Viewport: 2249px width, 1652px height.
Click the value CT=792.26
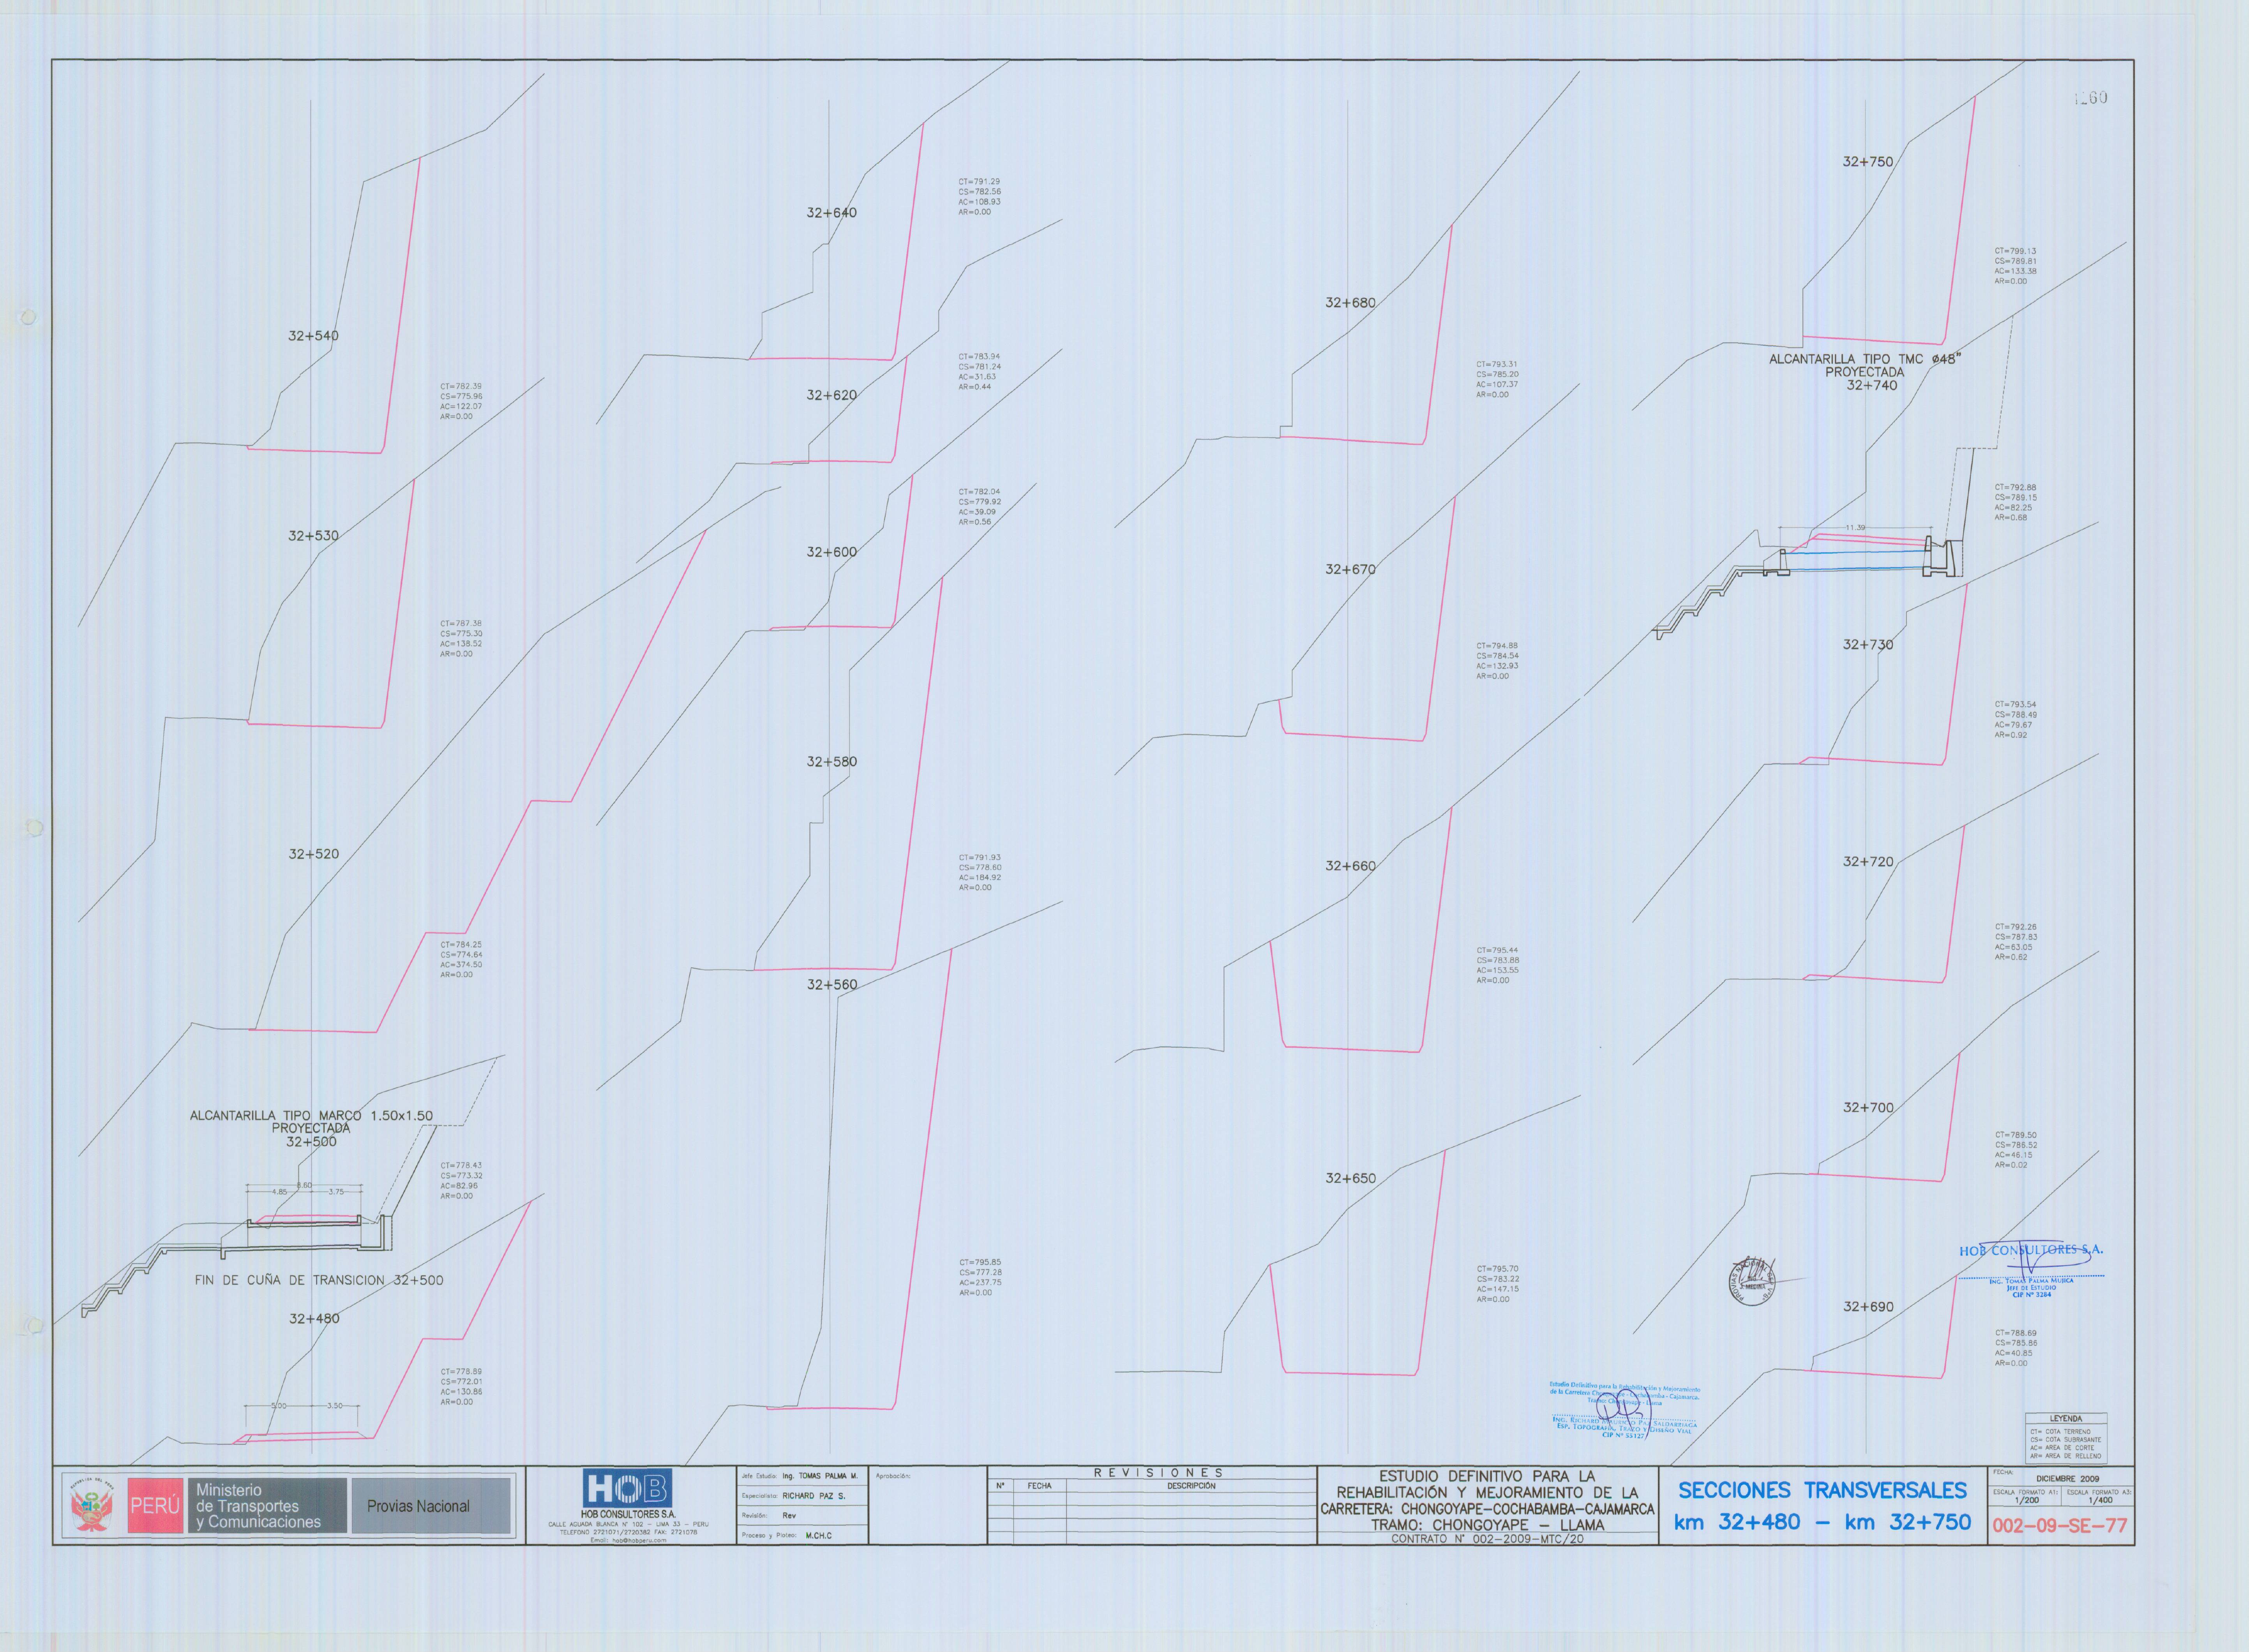click(2015, 928)
